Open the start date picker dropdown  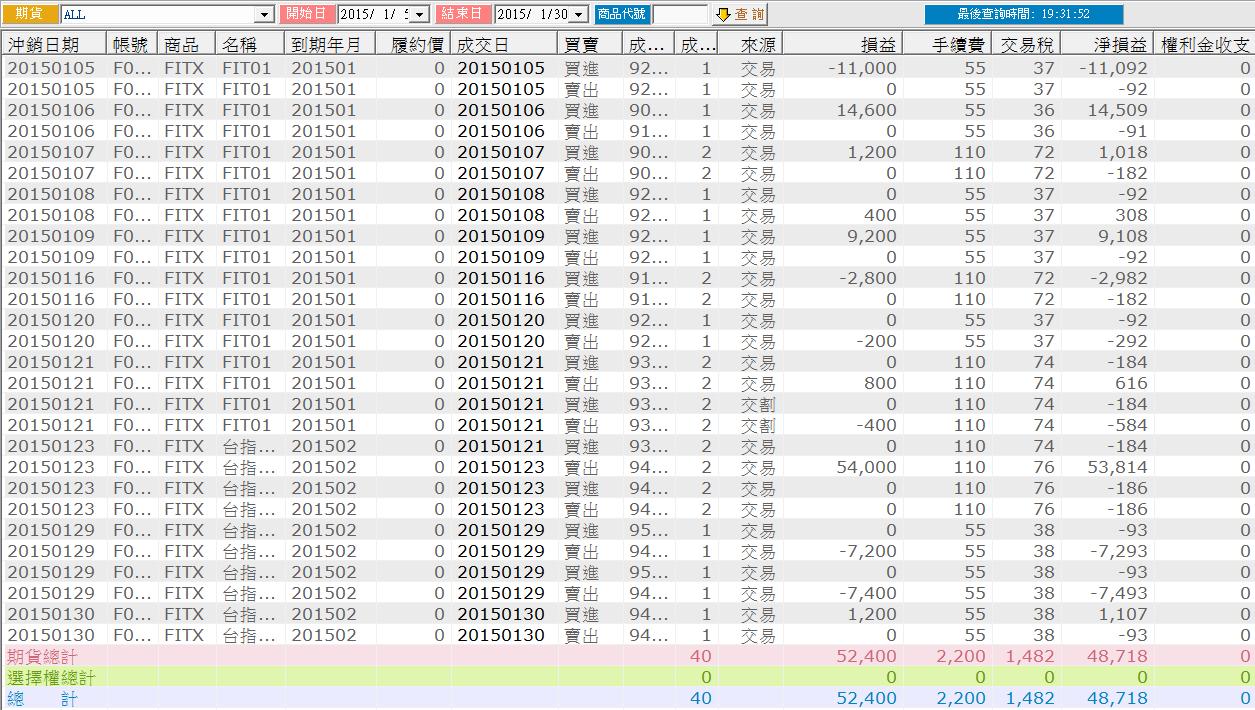click(x=420, y=14)
